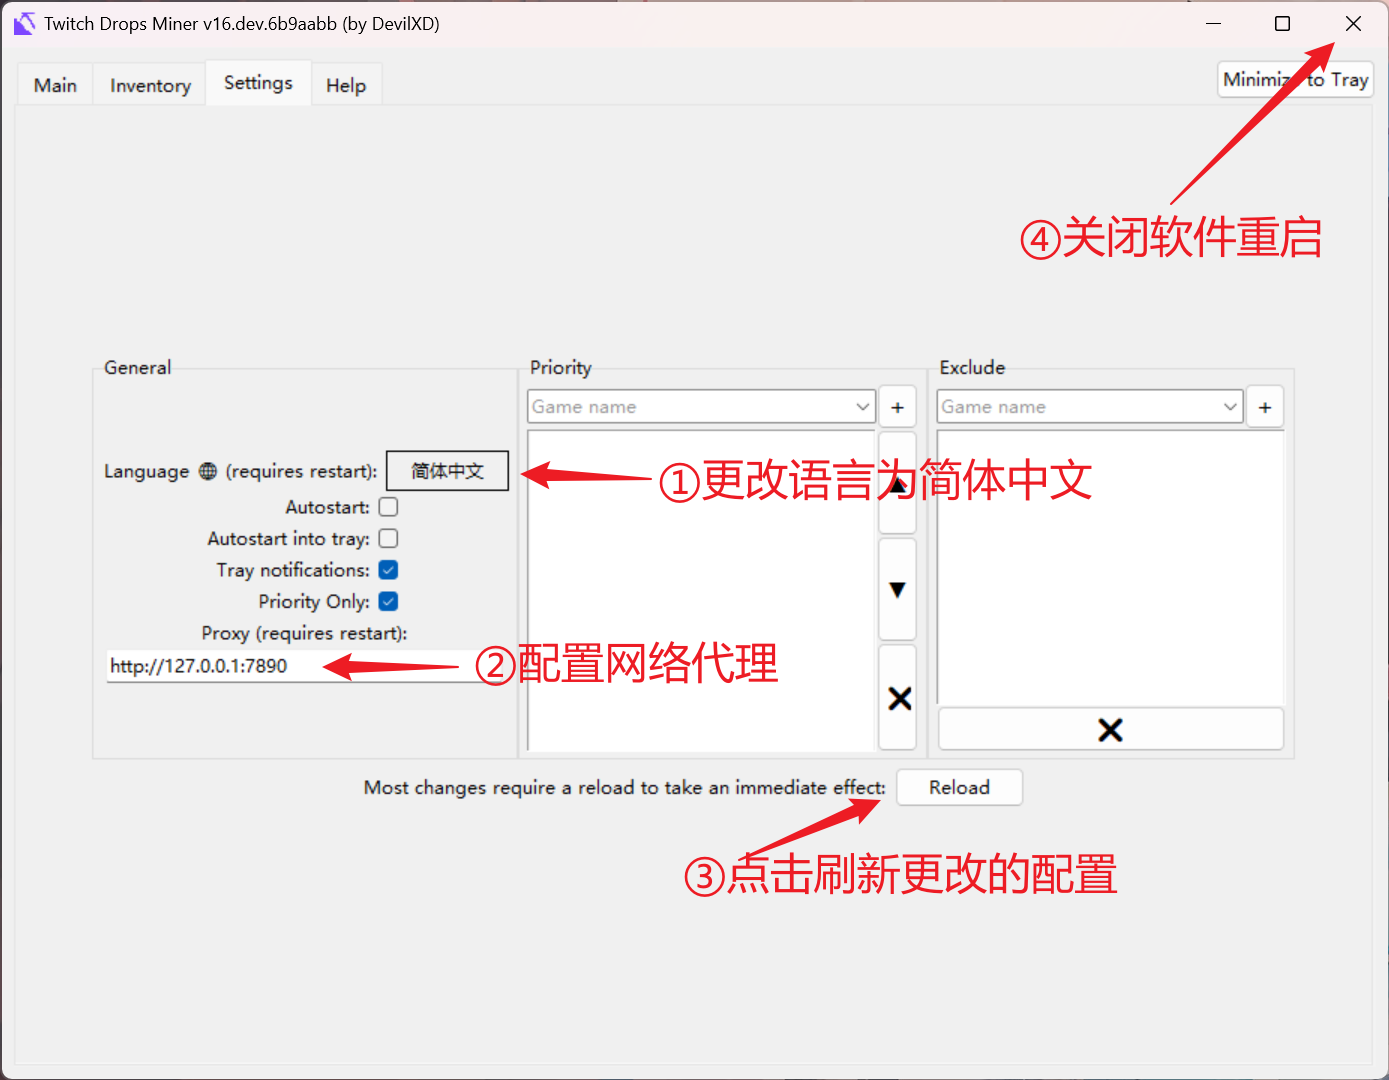The height and width of the screenshot is (1080, 1389).
Task: Click inside the Priority games list box
Action: click(x=701, y=591)
